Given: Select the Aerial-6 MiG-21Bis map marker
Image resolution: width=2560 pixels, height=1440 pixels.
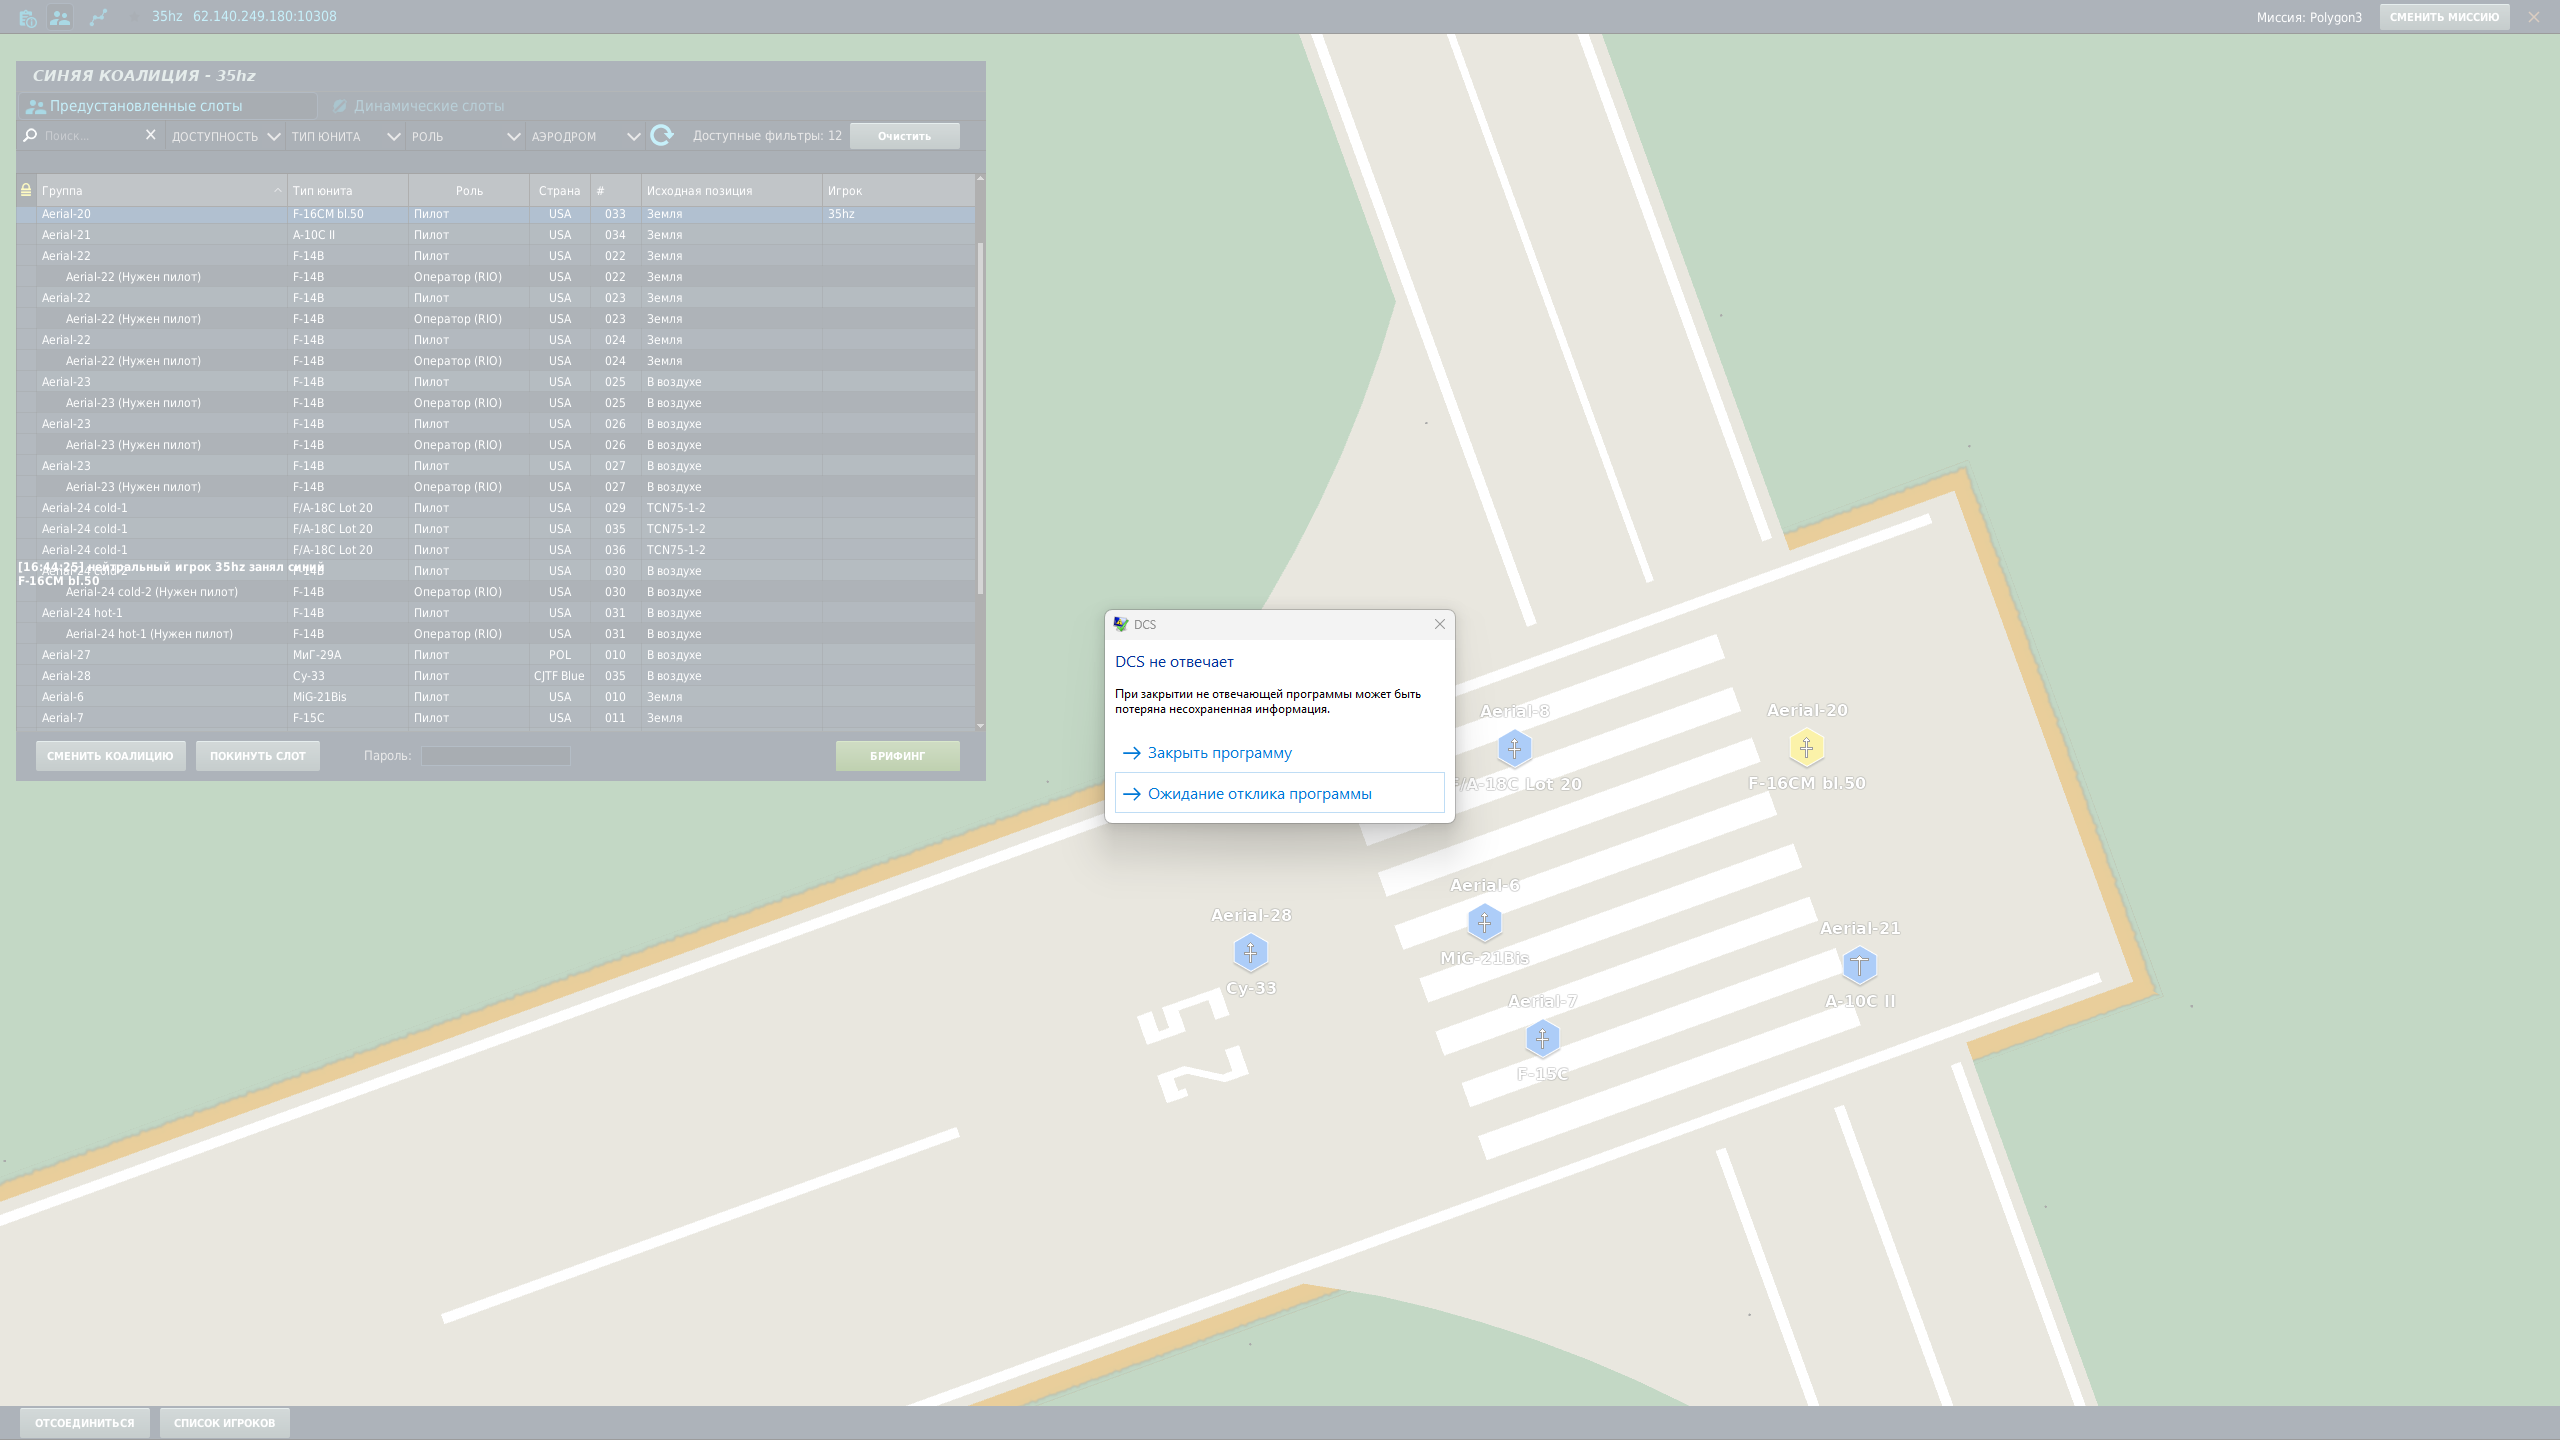Looking at the screenshot, I should click(x=1484, y=922).
